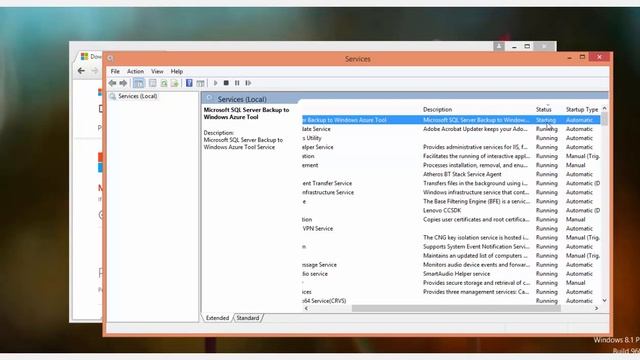The image size is (640, 360).
Task: Click the Restart Service icon
Action: [248, 83]
